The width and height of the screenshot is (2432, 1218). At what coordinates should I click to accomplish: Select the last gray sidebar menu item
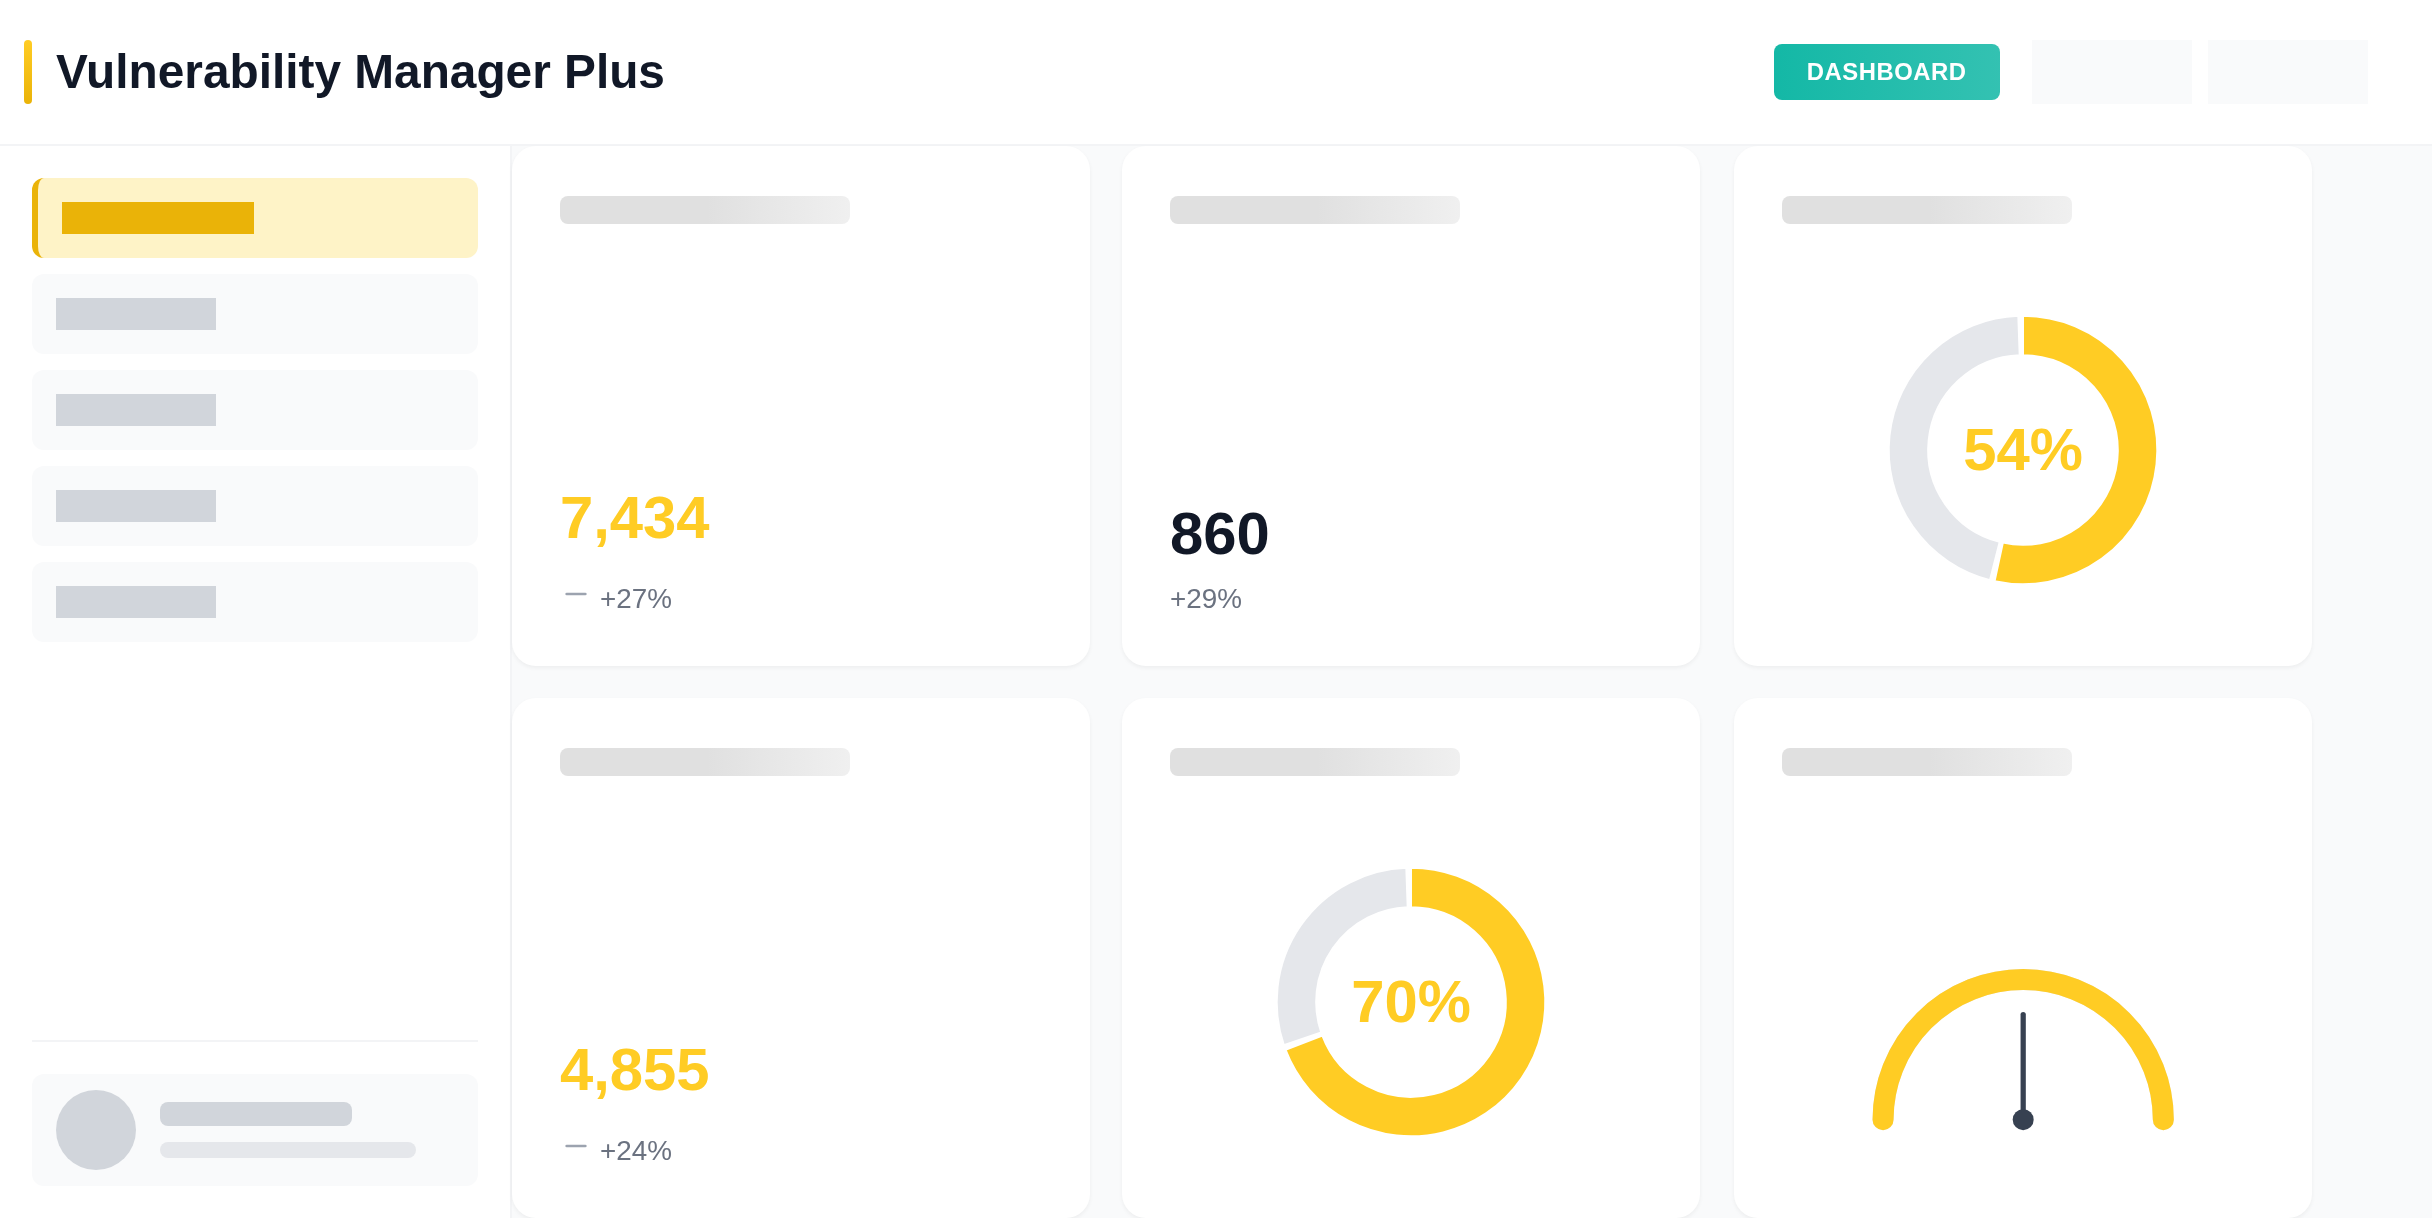click(x=255, y=602)
